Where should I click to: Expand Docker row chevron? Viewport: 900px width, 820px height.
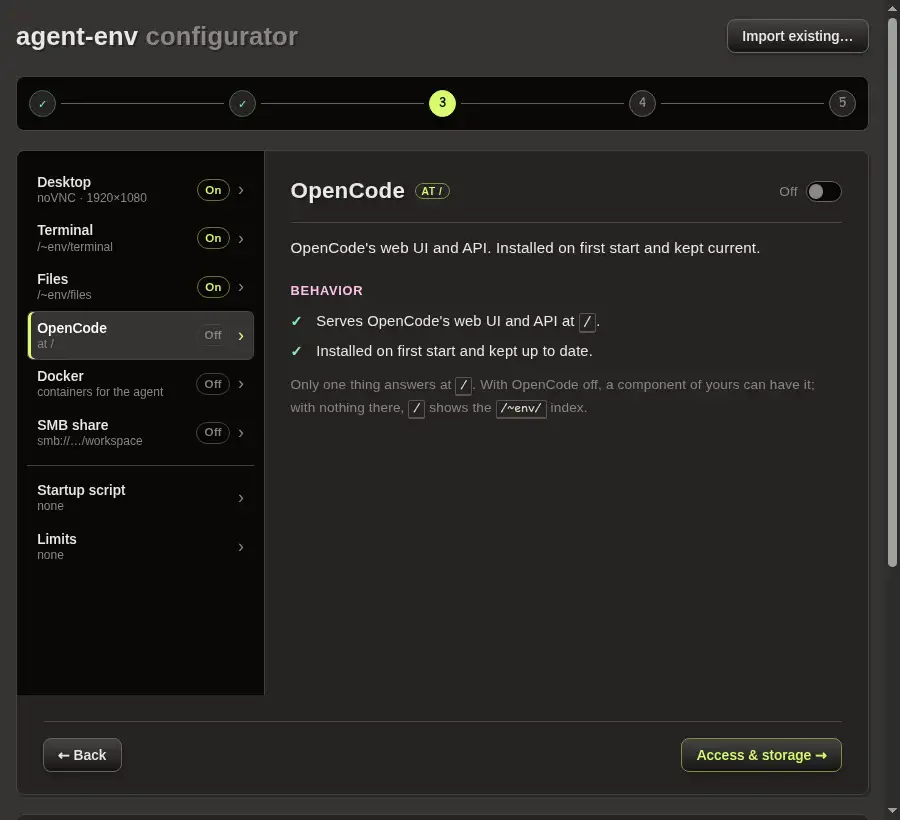241,384
